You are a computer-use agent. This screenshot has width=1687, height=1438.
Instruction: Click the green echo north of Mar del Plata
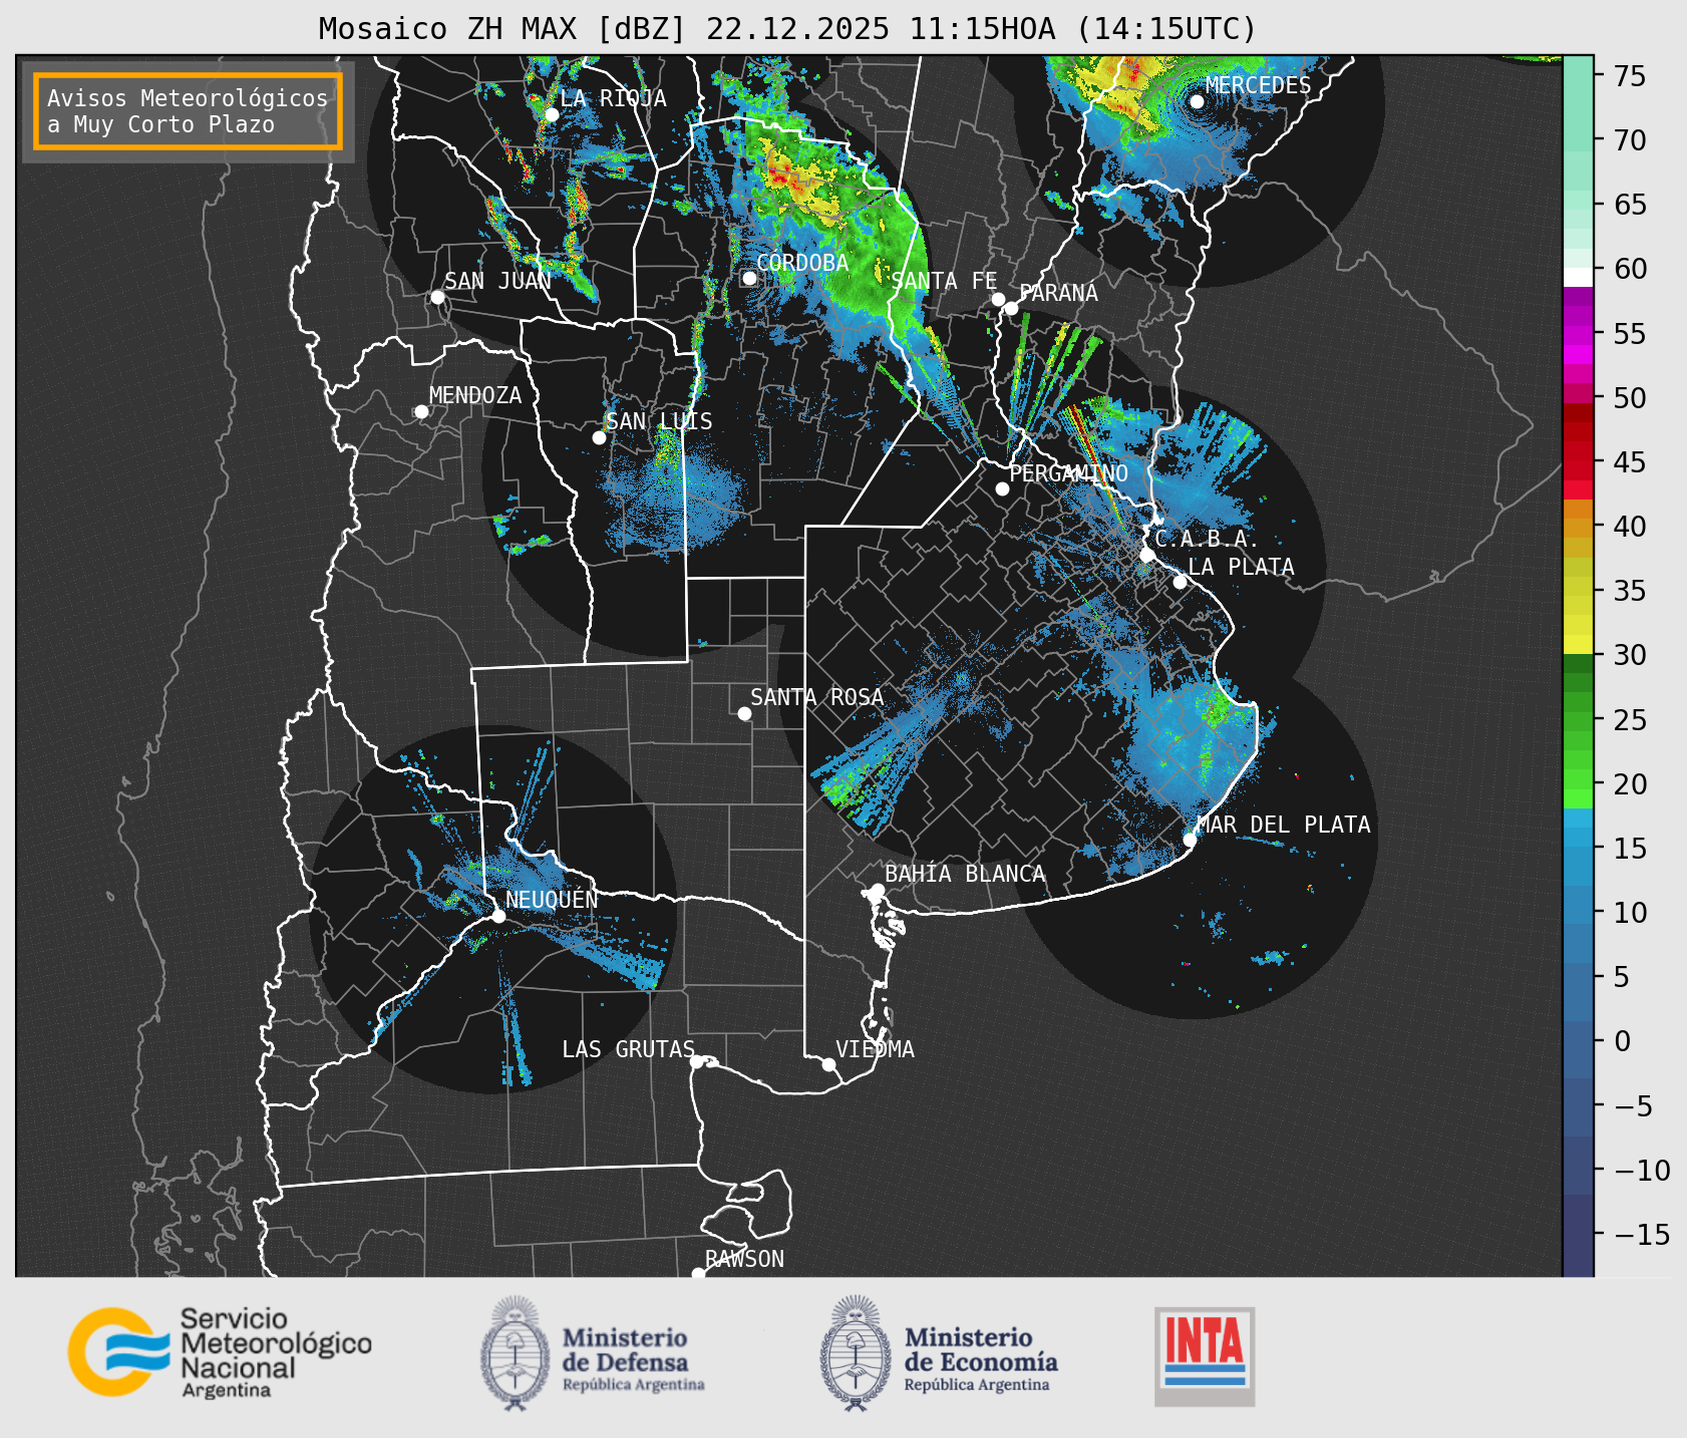point(1216,709)
